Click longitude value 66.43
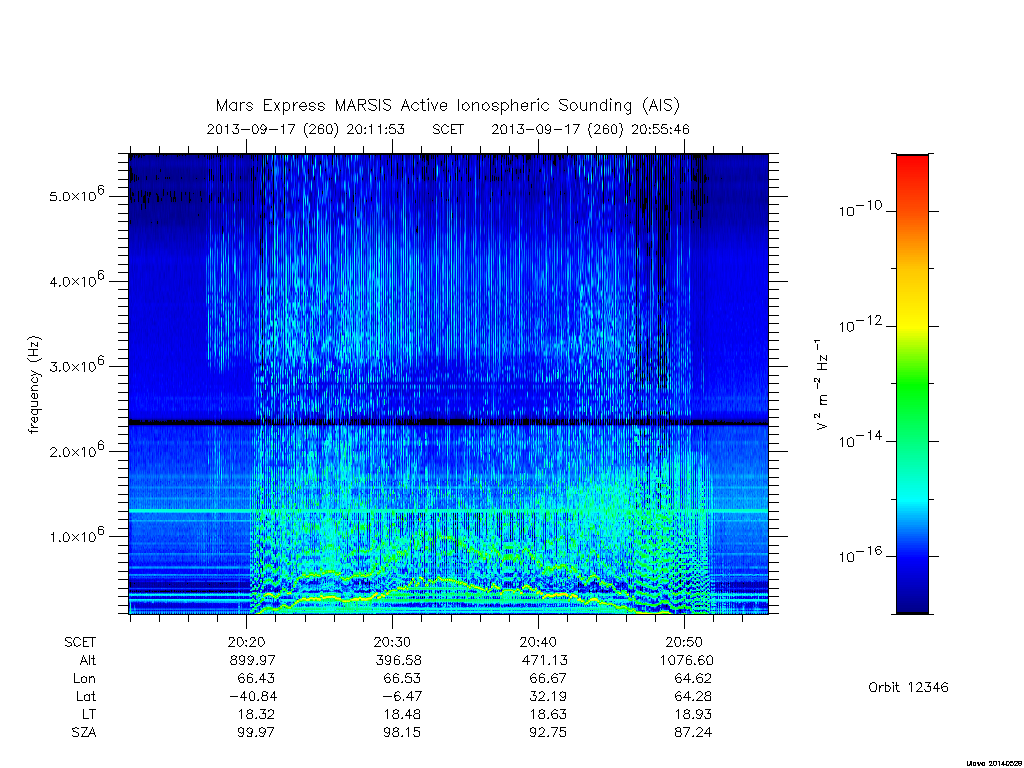This screenshot has height=768, width=1024. point(256,679)
